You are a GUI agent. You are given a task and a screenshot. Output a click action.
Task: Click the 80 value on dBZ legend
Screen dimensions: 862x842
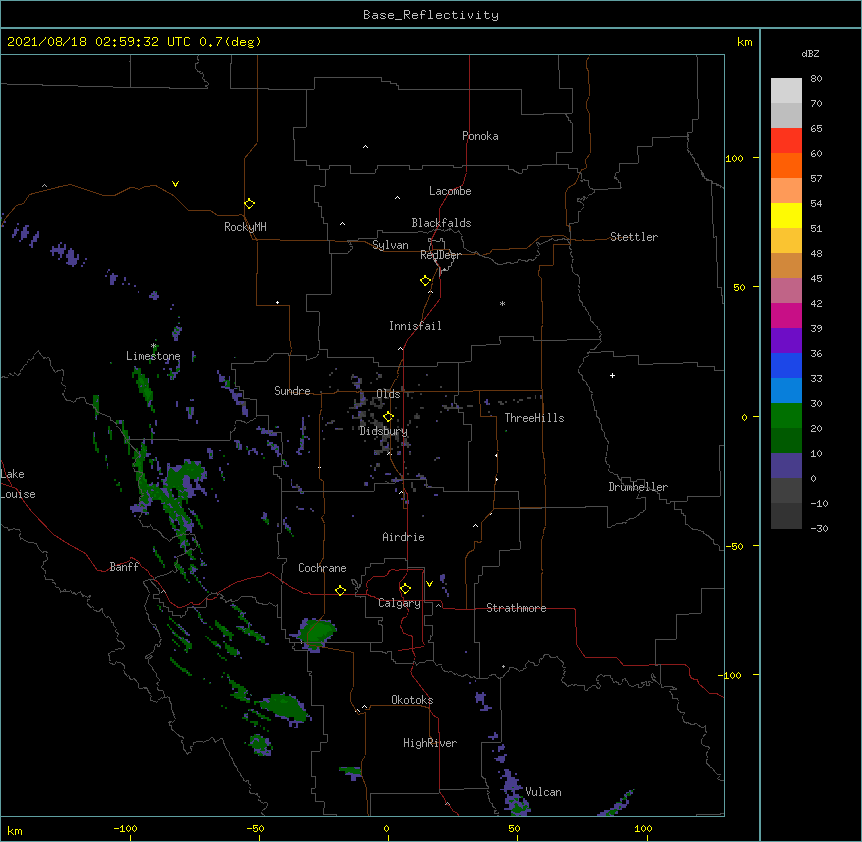[816, 79]
